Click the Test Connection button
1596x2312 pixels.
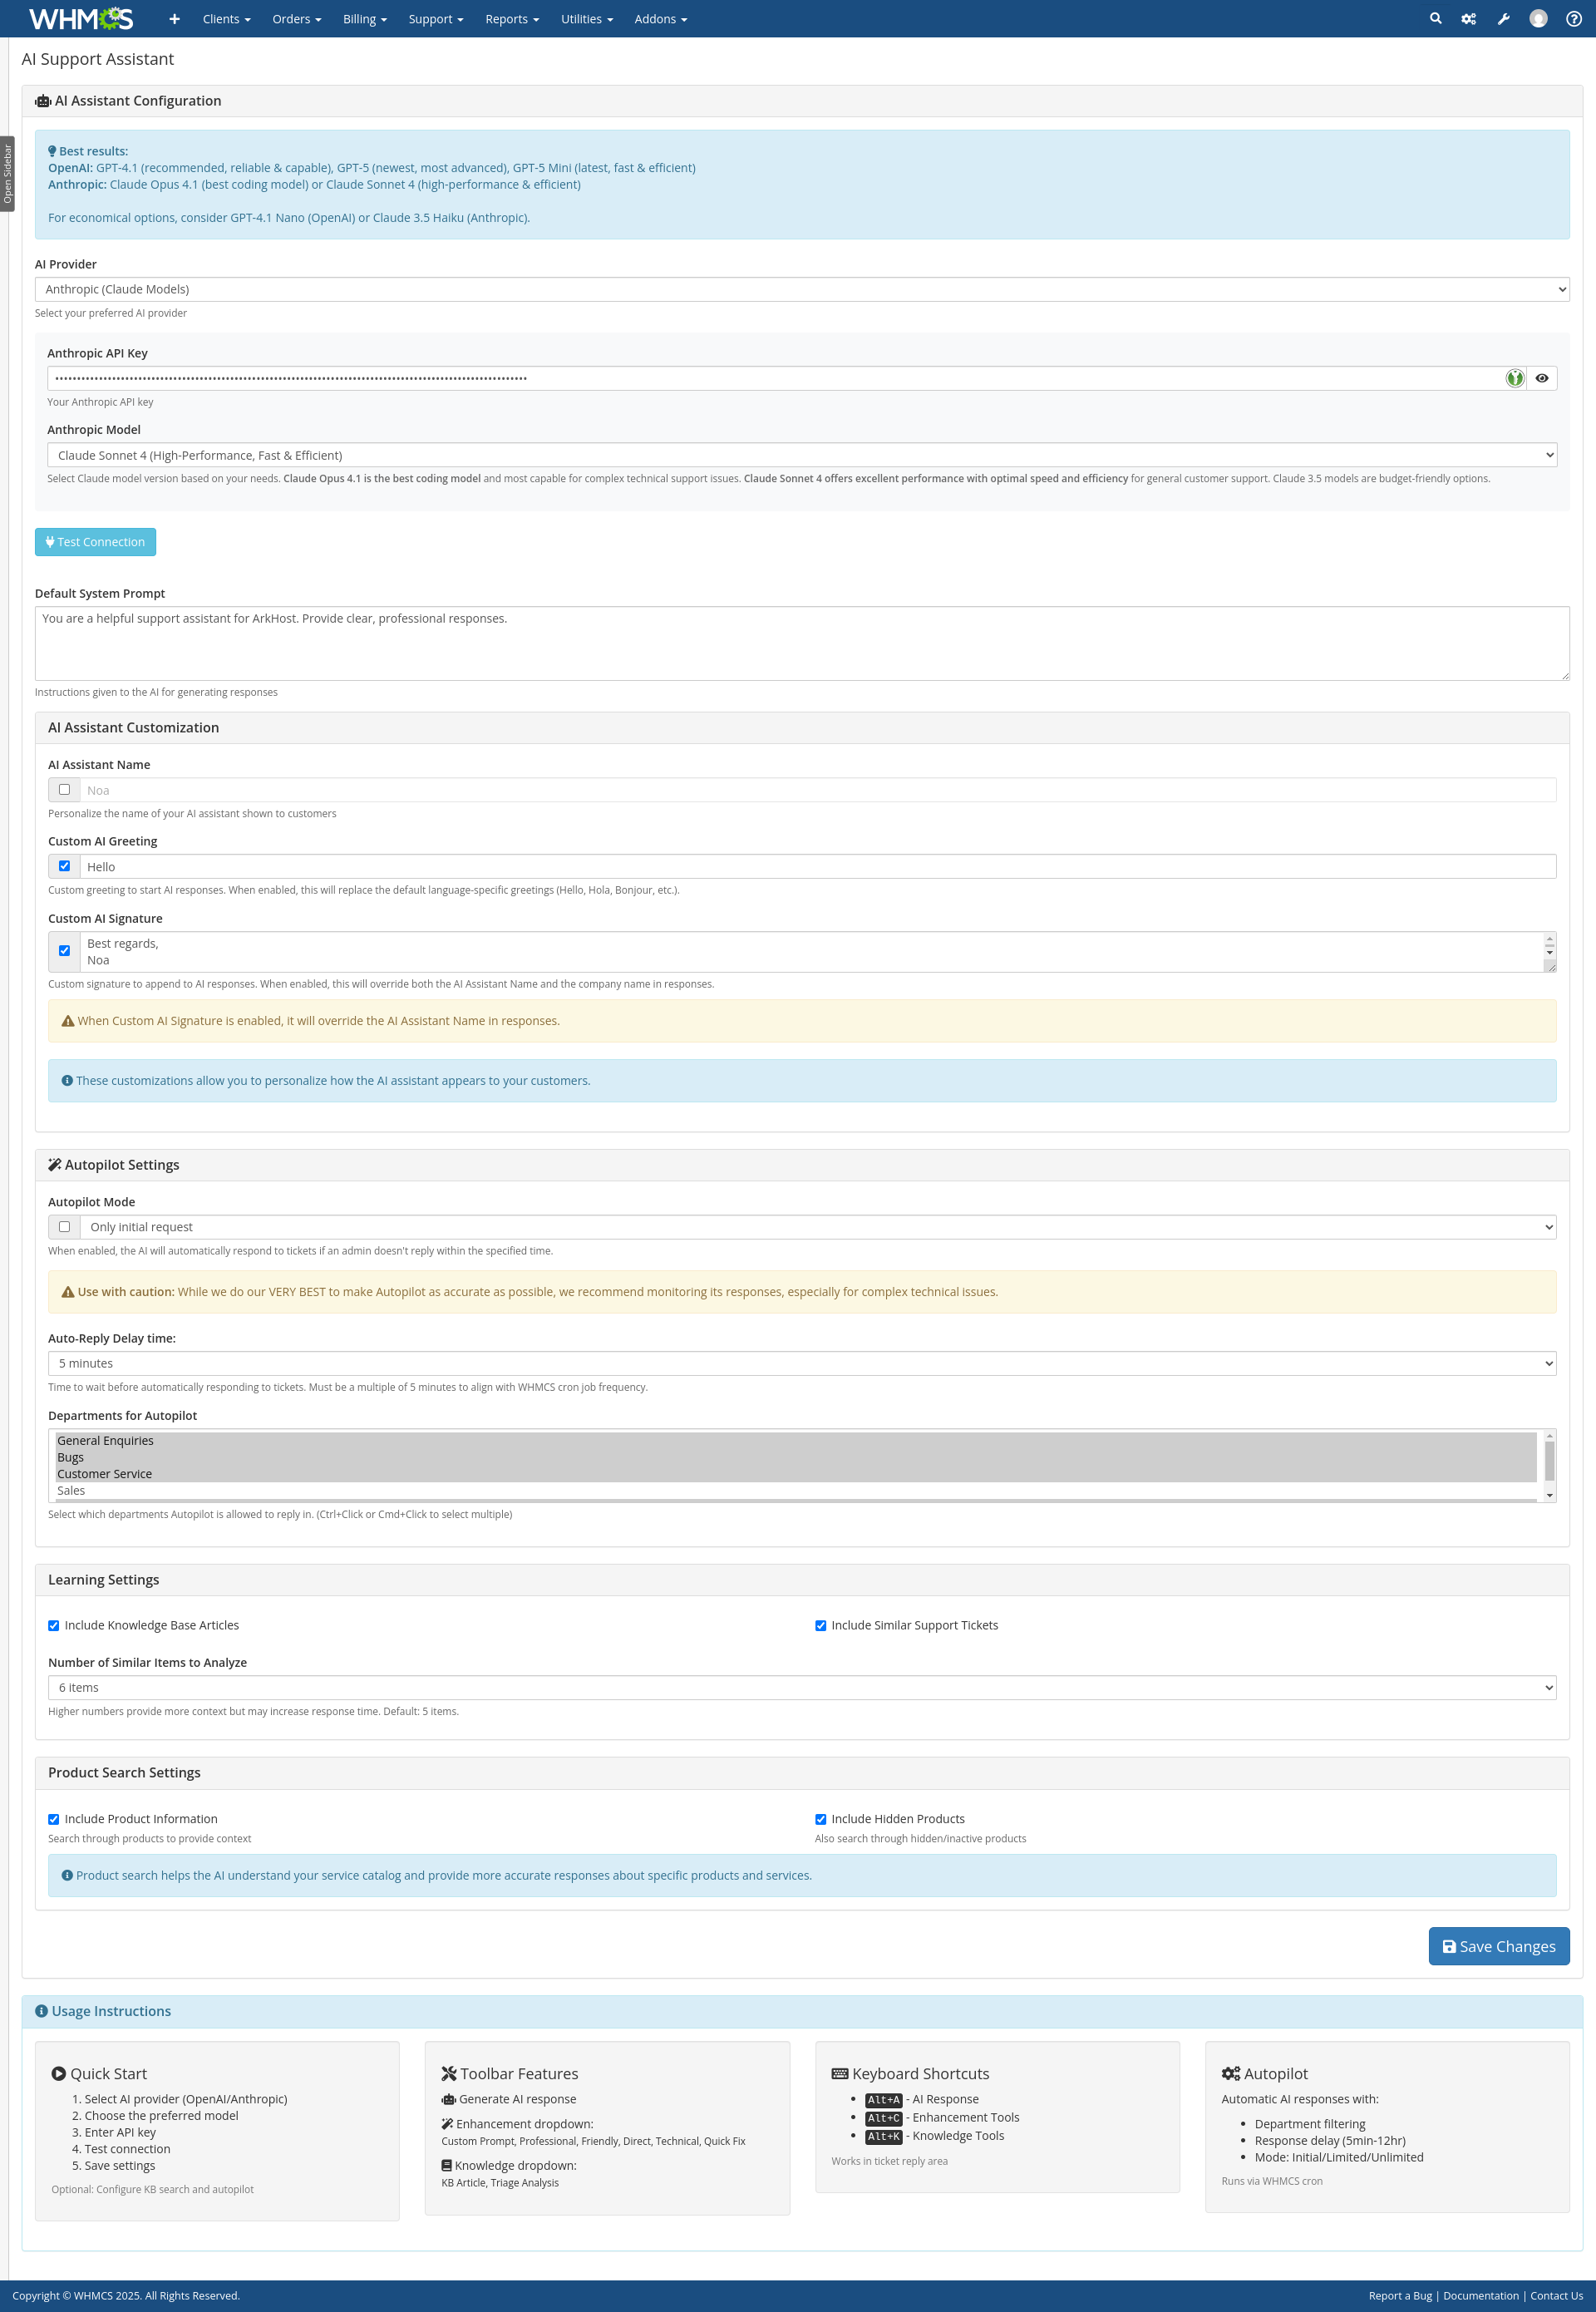click(x=95, y=542)
